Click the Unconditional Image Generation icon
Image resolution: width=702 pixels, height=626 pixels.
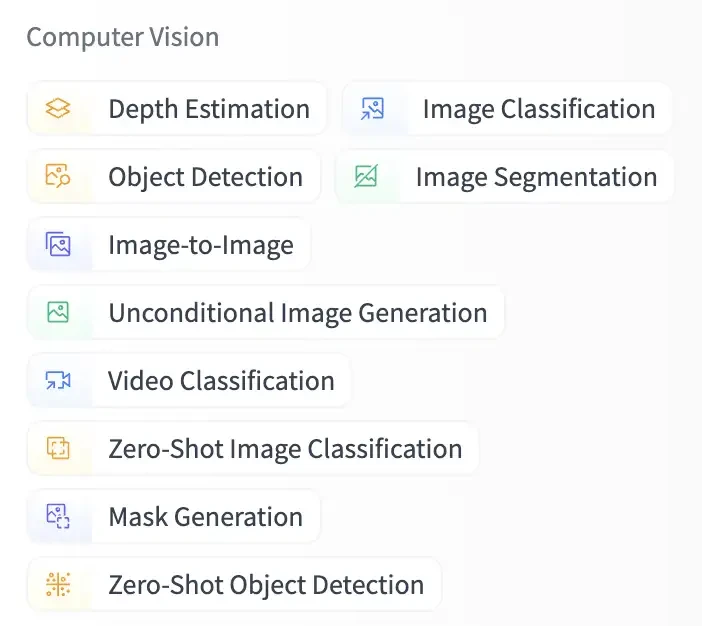(58, 312)
